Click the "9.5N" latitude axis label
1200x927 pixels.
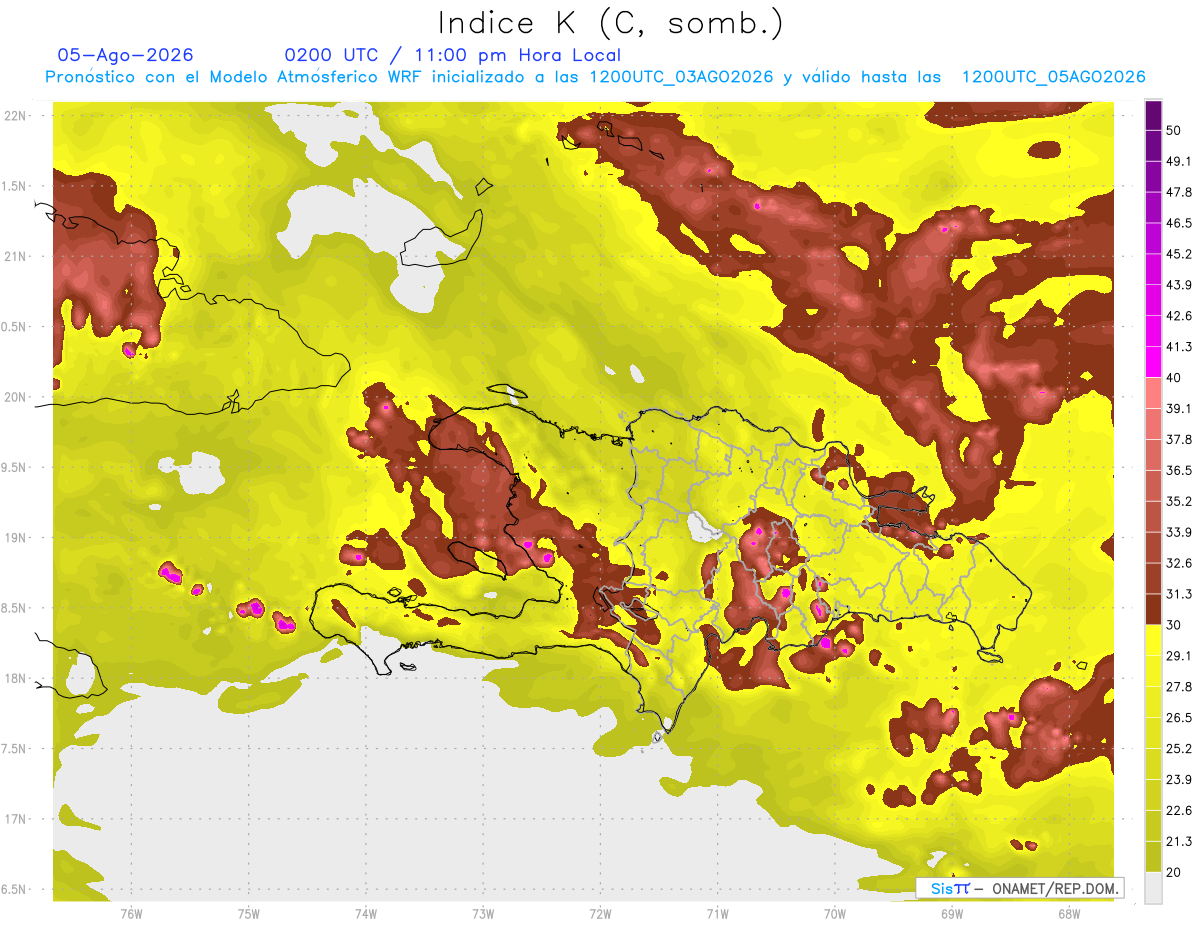pos(14,468)
